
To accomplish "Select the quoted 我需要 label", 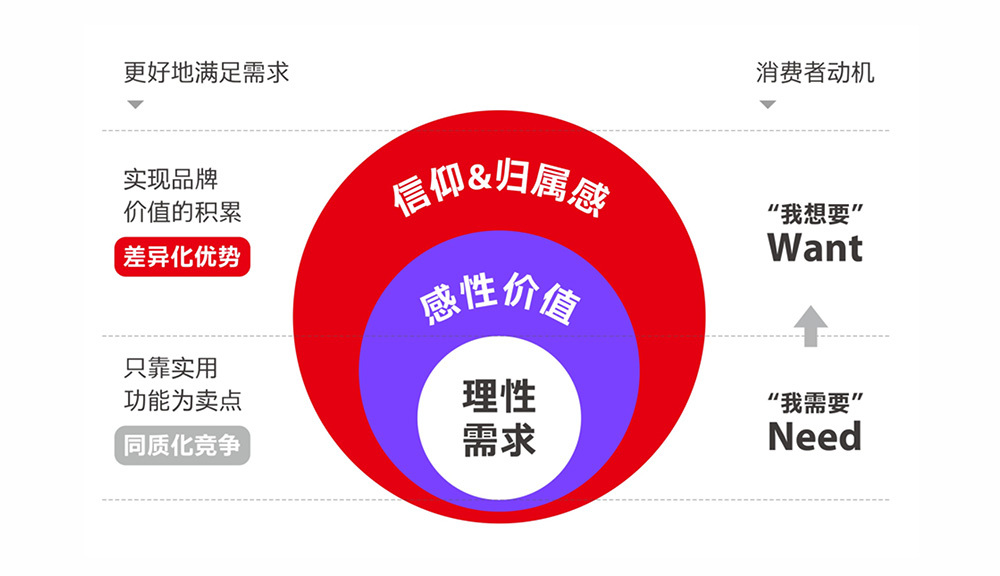I will point(815,403).
